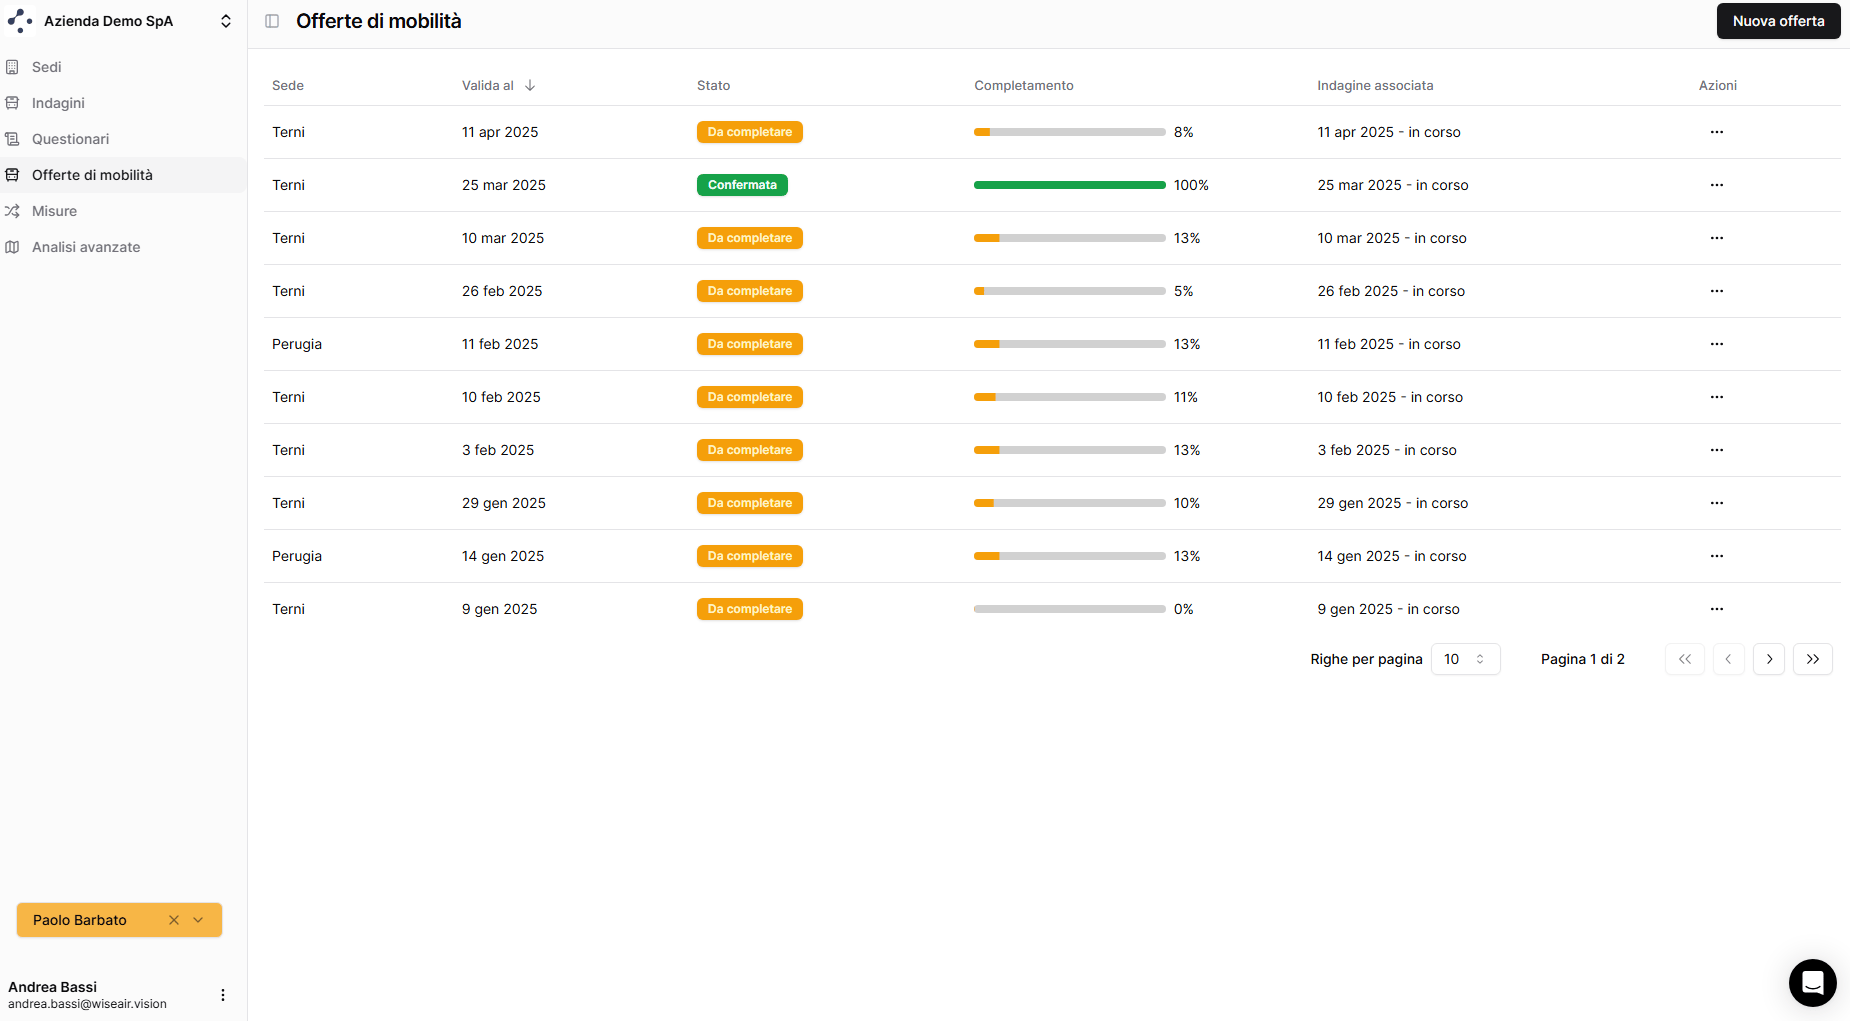
Task: Click the Stato column header
Action: coord(713,86)
